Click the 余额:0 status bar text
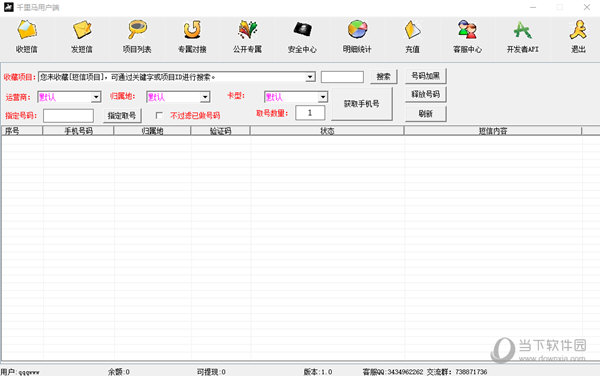Screen dimensions: 600x376 point(119,372)
